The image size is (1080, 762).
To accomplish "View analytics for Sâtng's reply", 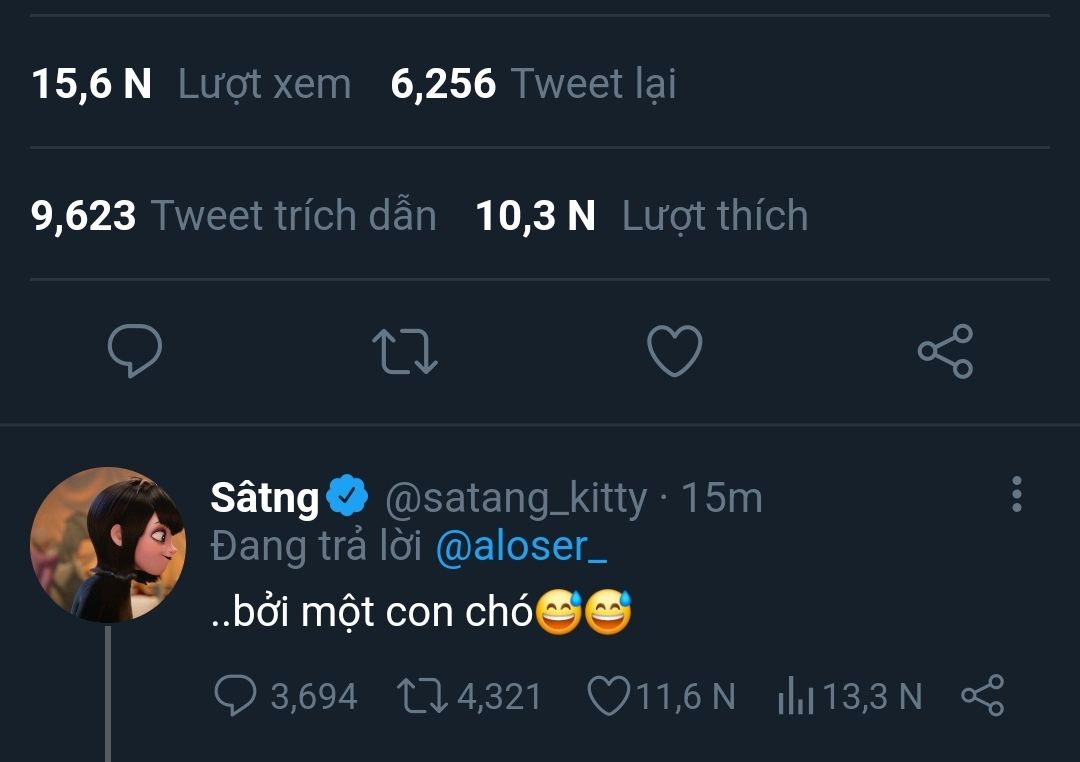I will click(x=796, y=697).
